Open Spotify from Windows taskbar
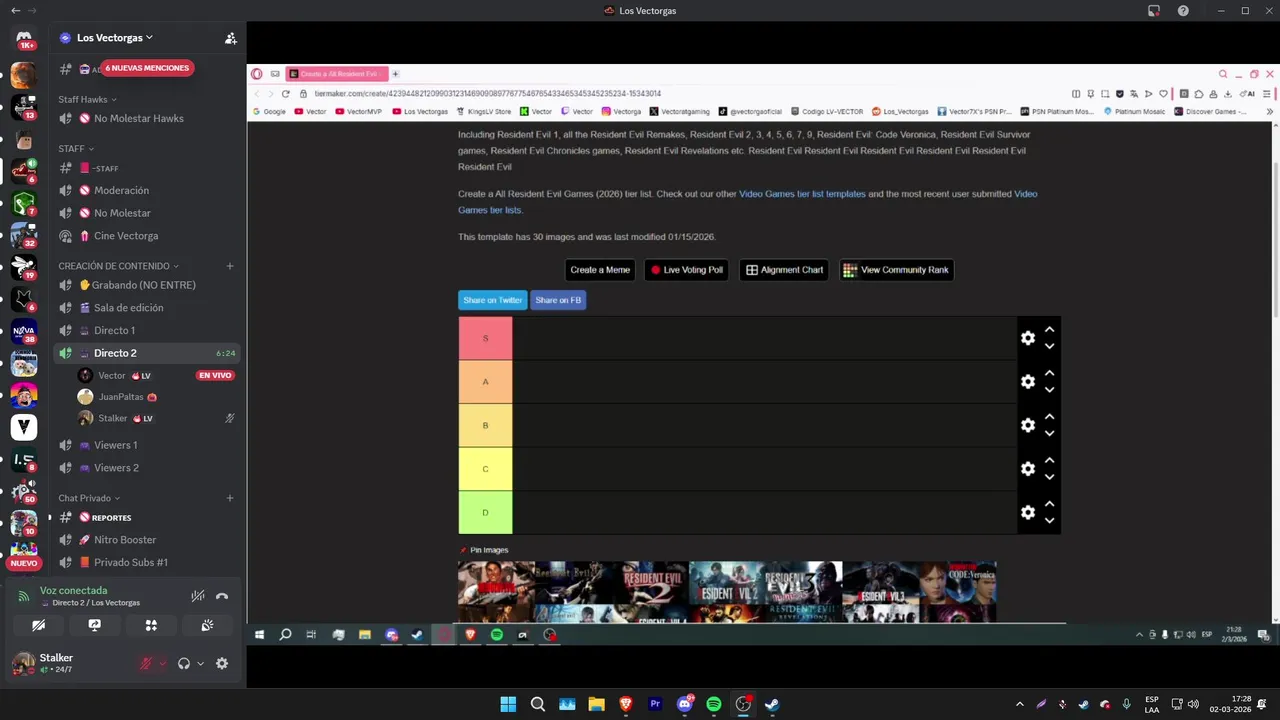The height and width of the screenshot is (720, 1280). click(x=714, y=704)
